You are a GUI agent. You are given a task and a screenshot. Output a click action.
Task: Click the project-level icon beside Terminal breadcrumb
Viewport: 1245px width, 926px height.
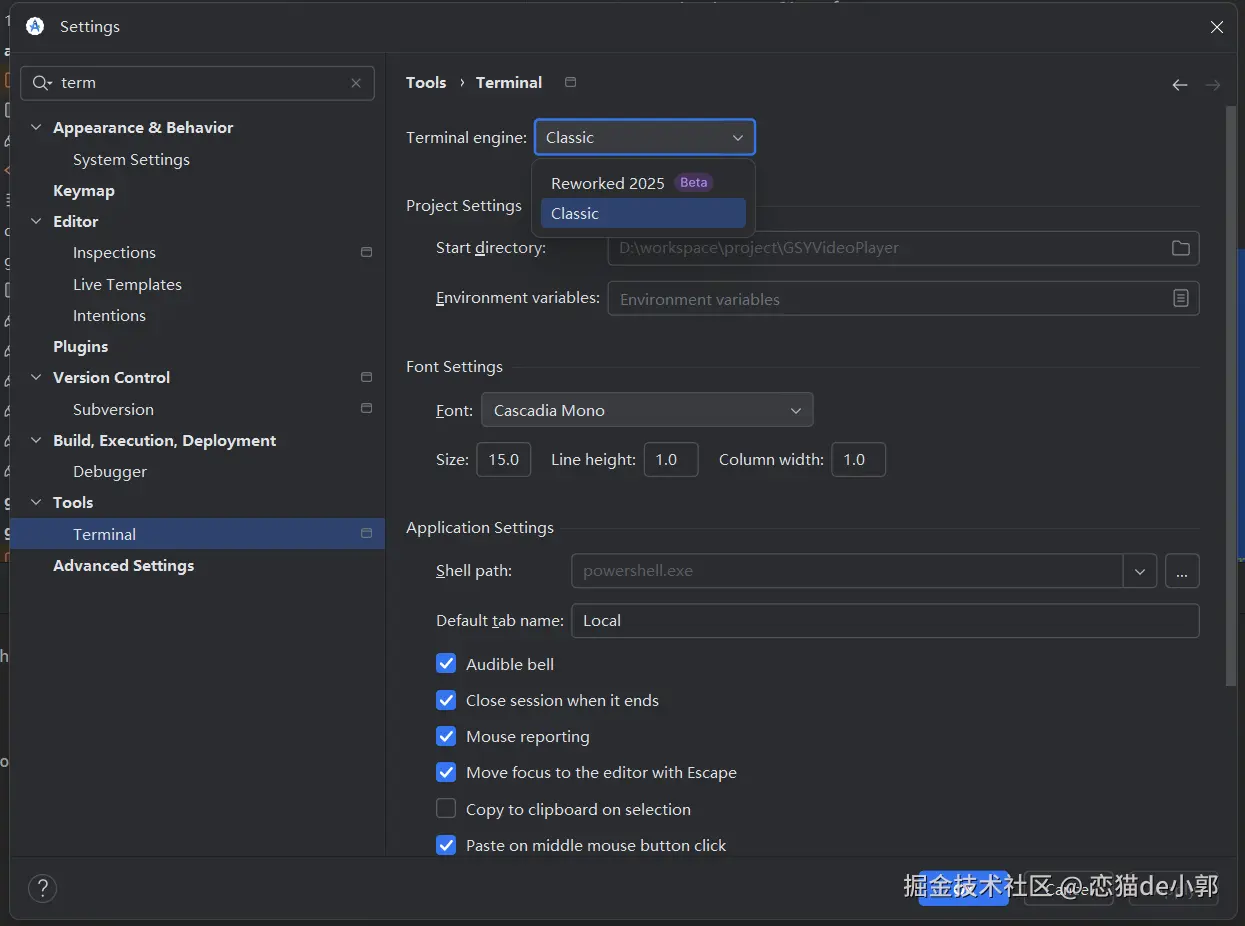click(570, 82)
